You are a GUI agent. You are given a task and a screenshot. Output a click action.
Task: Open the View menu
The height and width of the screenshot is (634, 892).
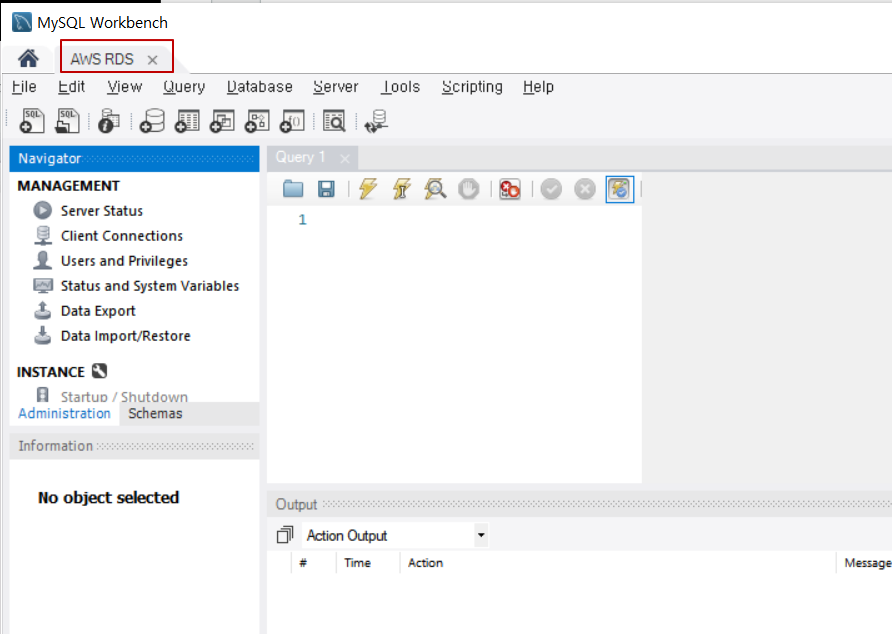pos(125,87)
